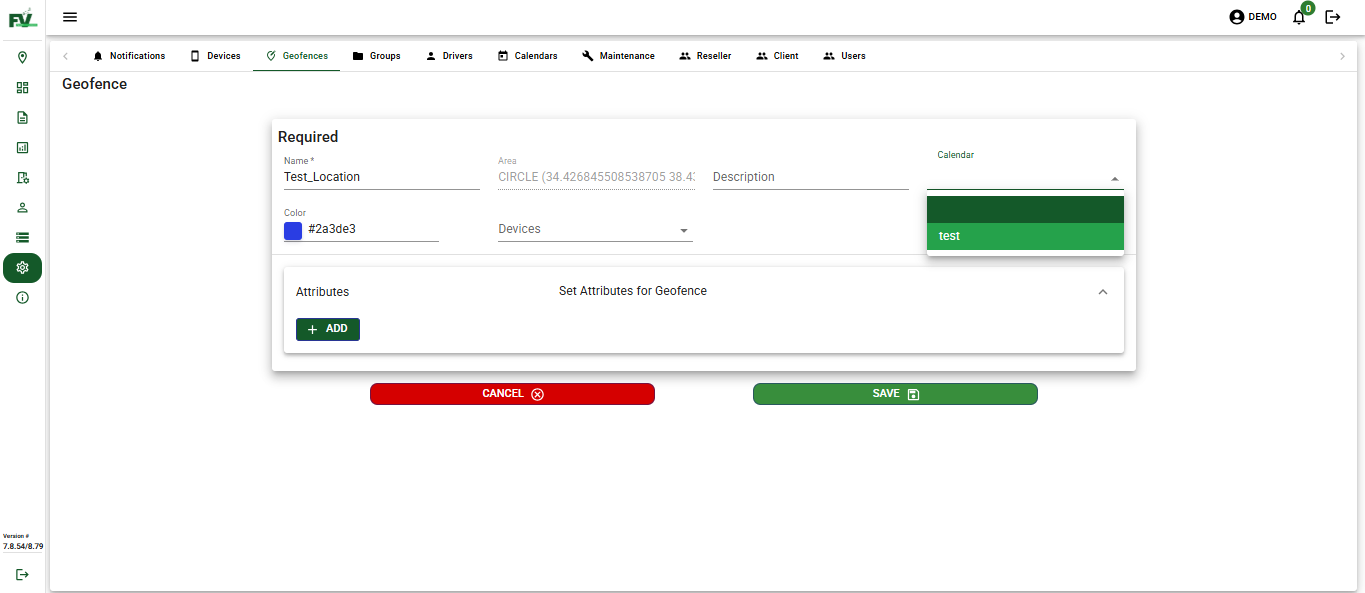Click the bar chart statistics icon

[x=22, y=147]
